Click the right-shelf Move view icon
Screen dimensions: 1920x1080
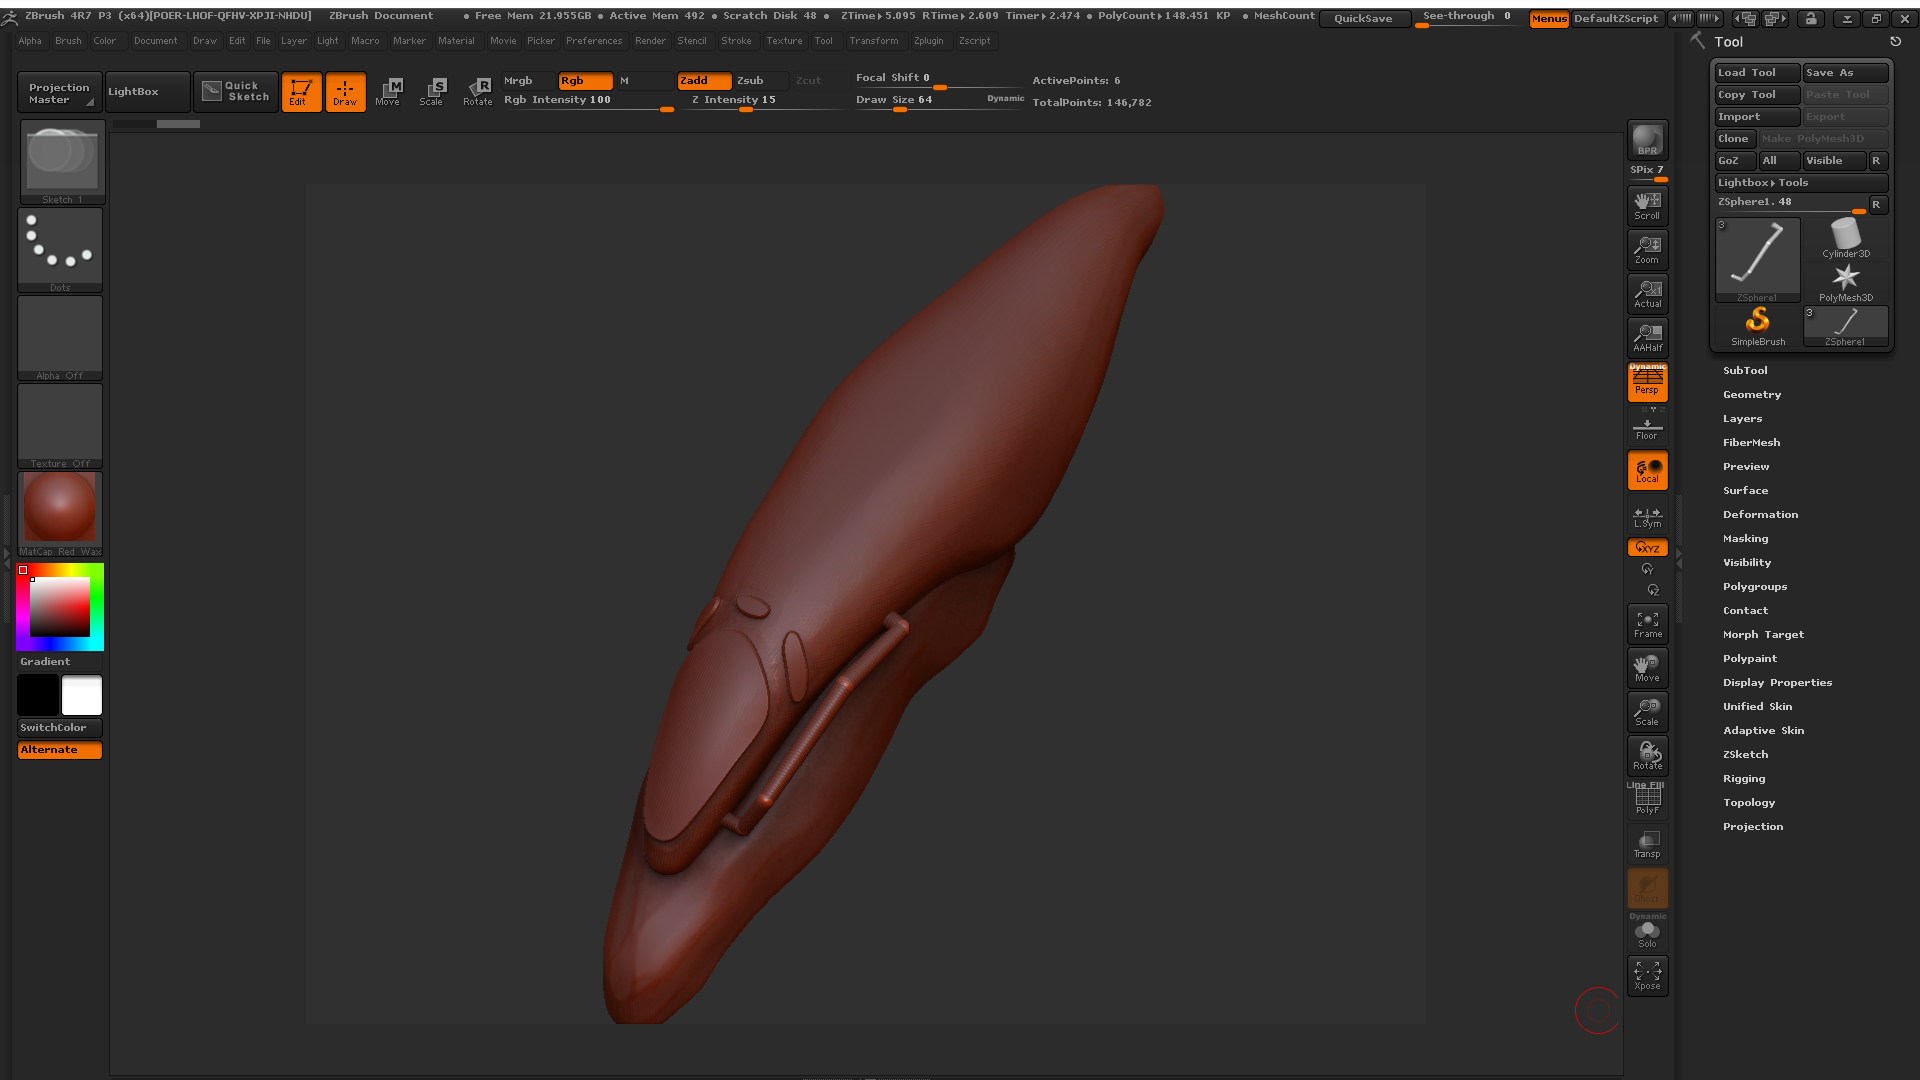[1647, 668]
